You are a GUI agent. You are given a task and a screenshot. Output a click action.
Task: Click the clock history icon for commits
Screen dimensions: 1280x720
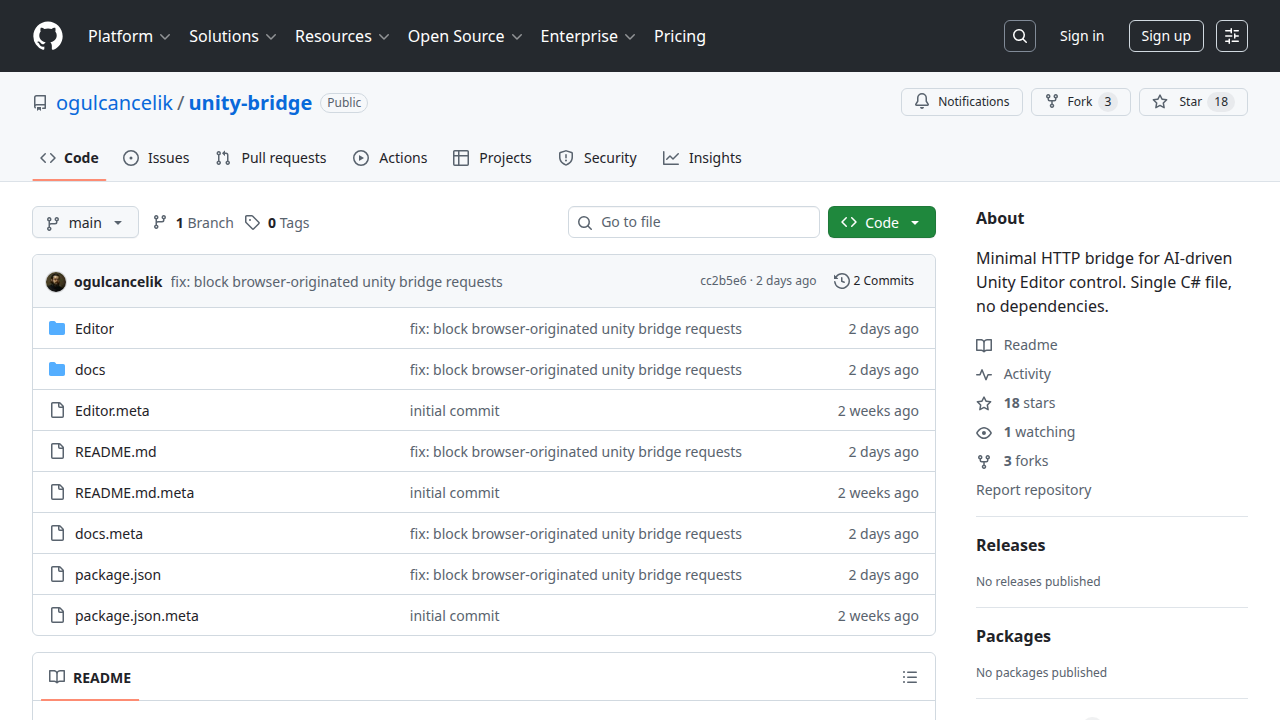(842, 281)
